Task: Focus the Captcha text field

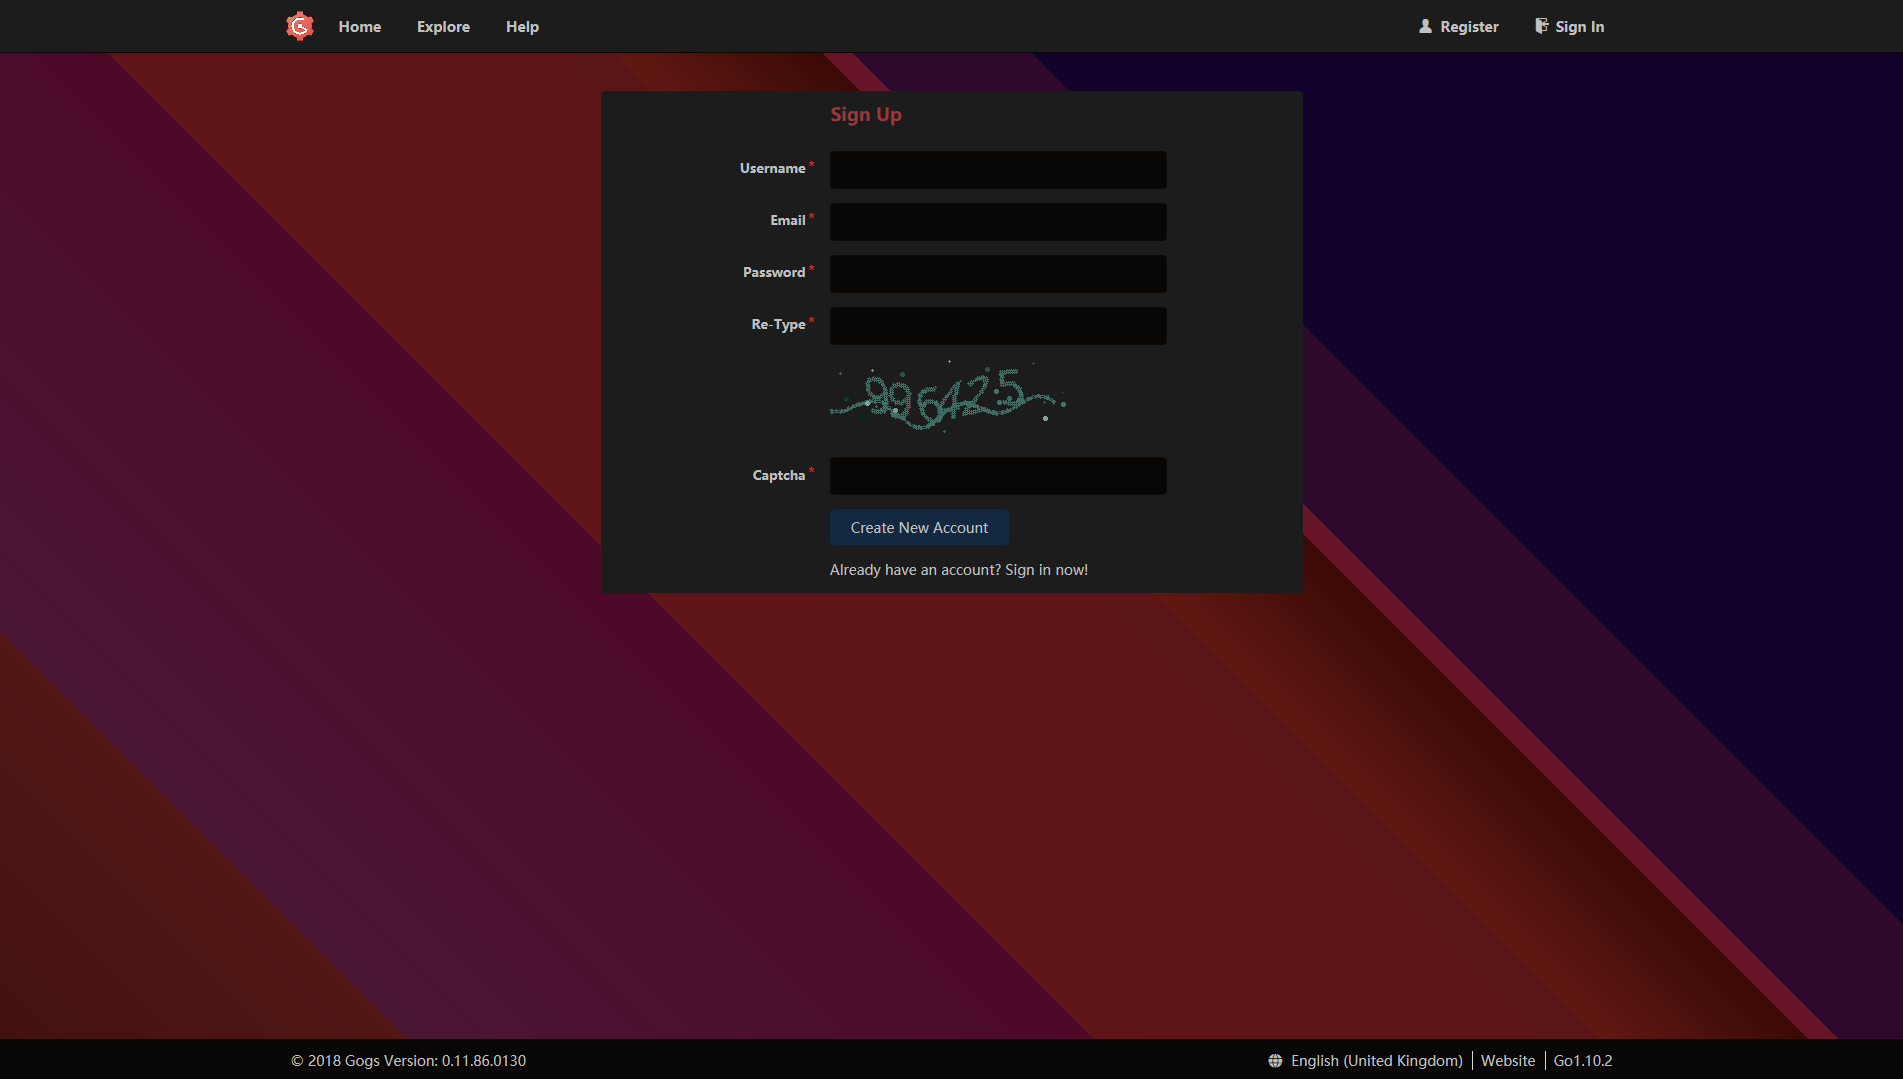Action: tap(997, 476)
